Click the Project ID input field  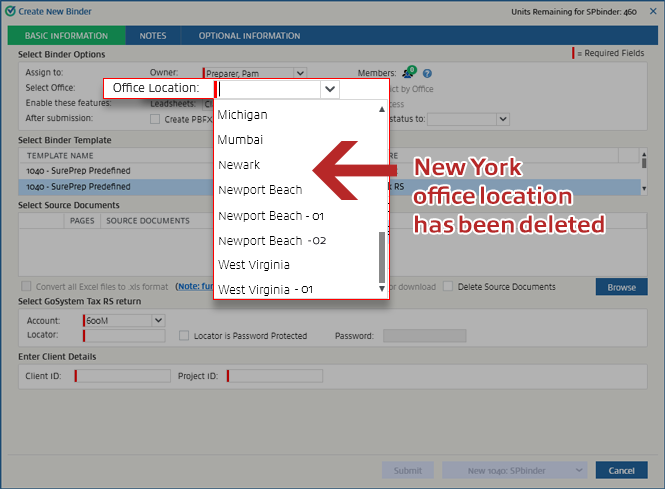[x=275, y=376]
